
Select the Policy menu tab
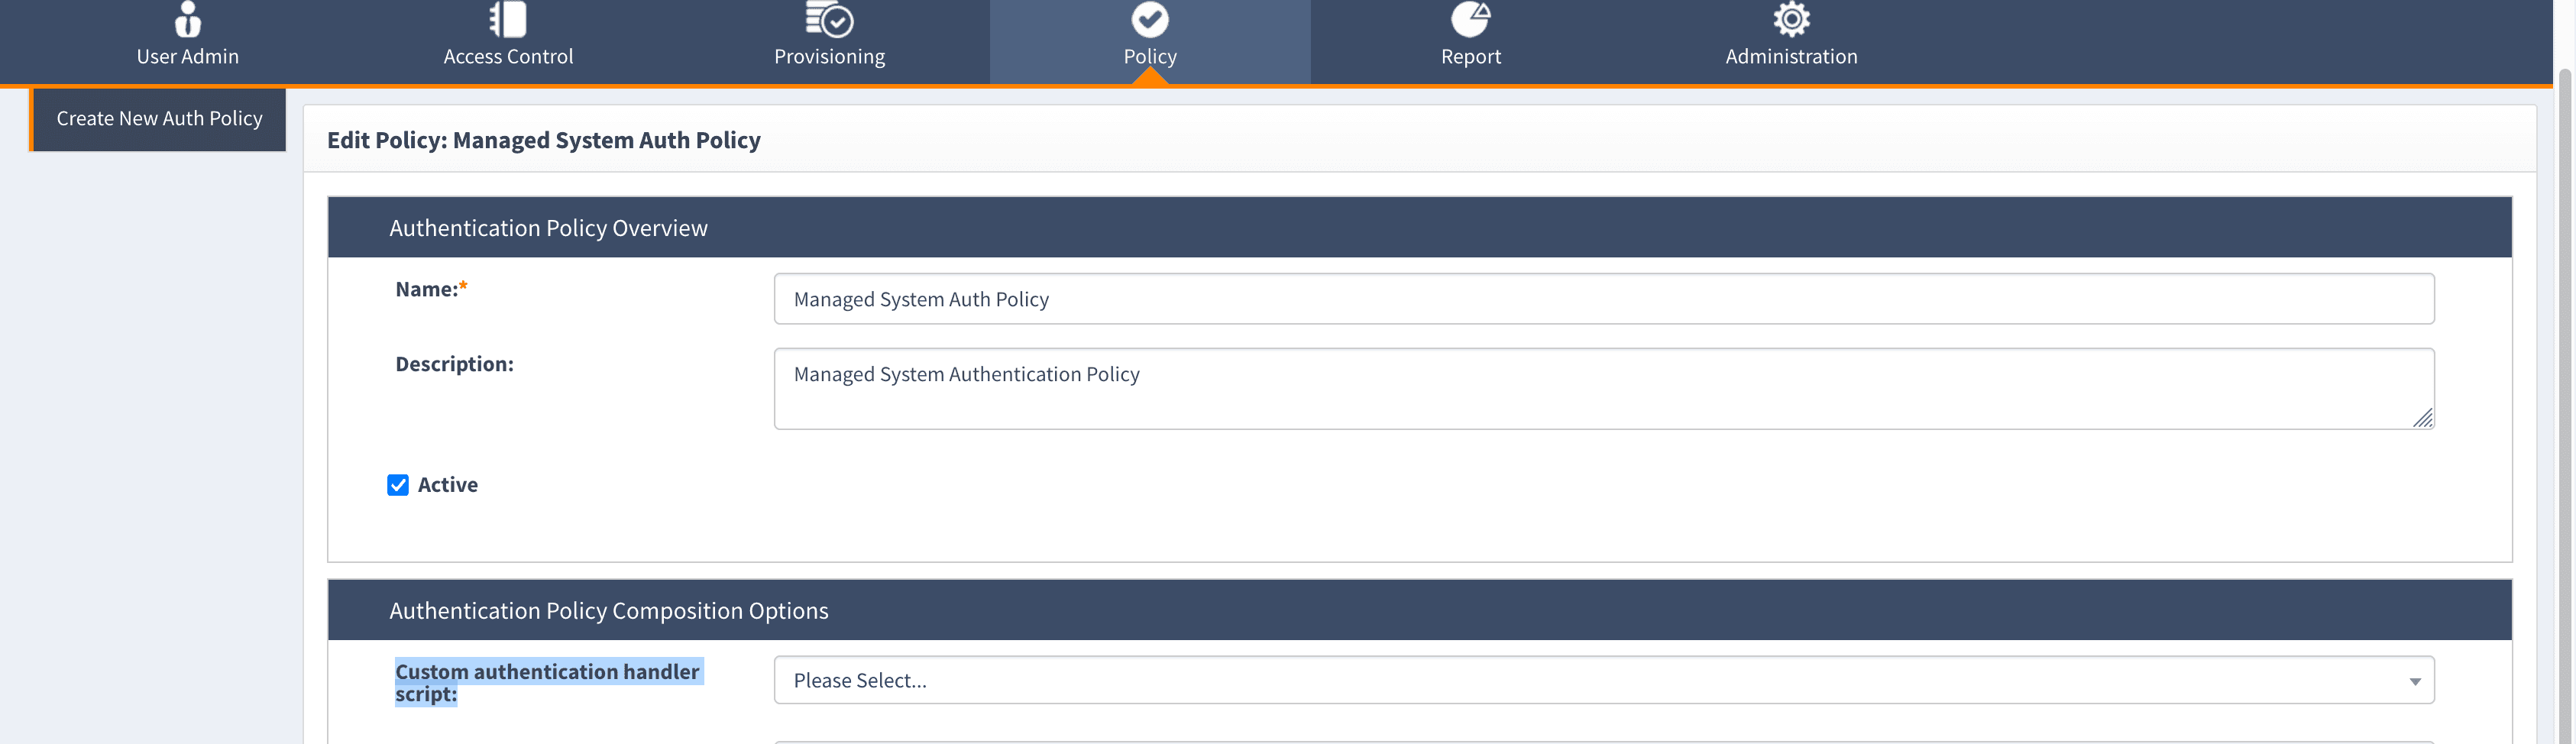(x=1150, y=42)
